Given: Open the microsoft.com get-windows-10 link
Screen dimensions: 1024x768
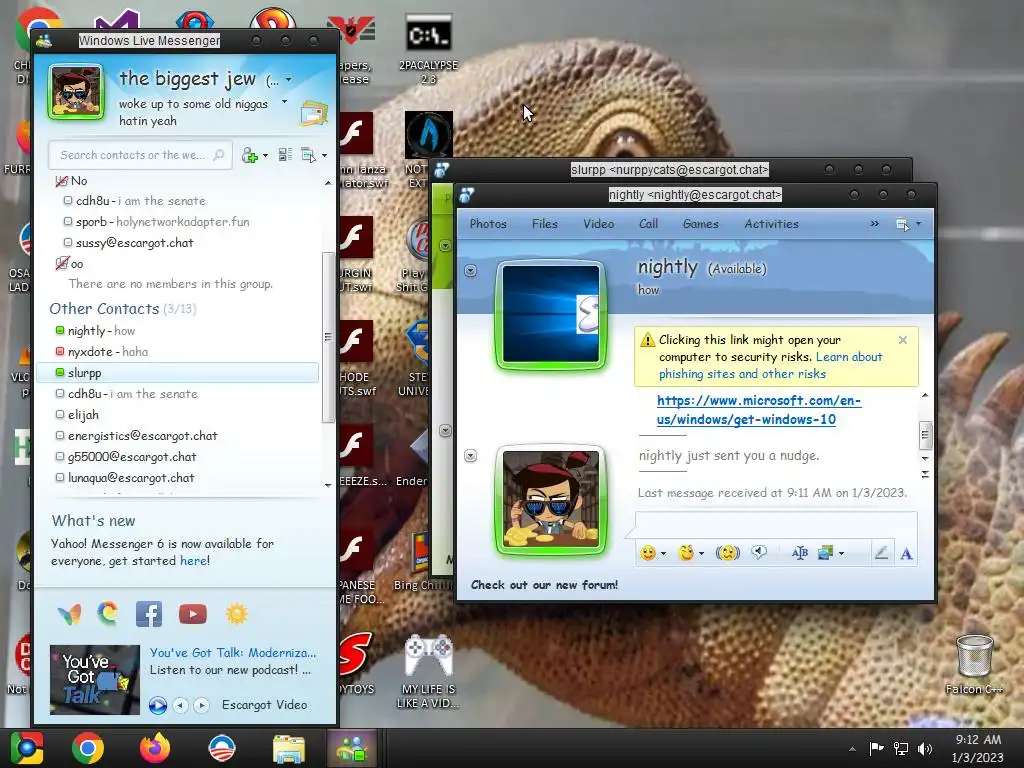Looking at the screenshot, I should coord(759,410).
